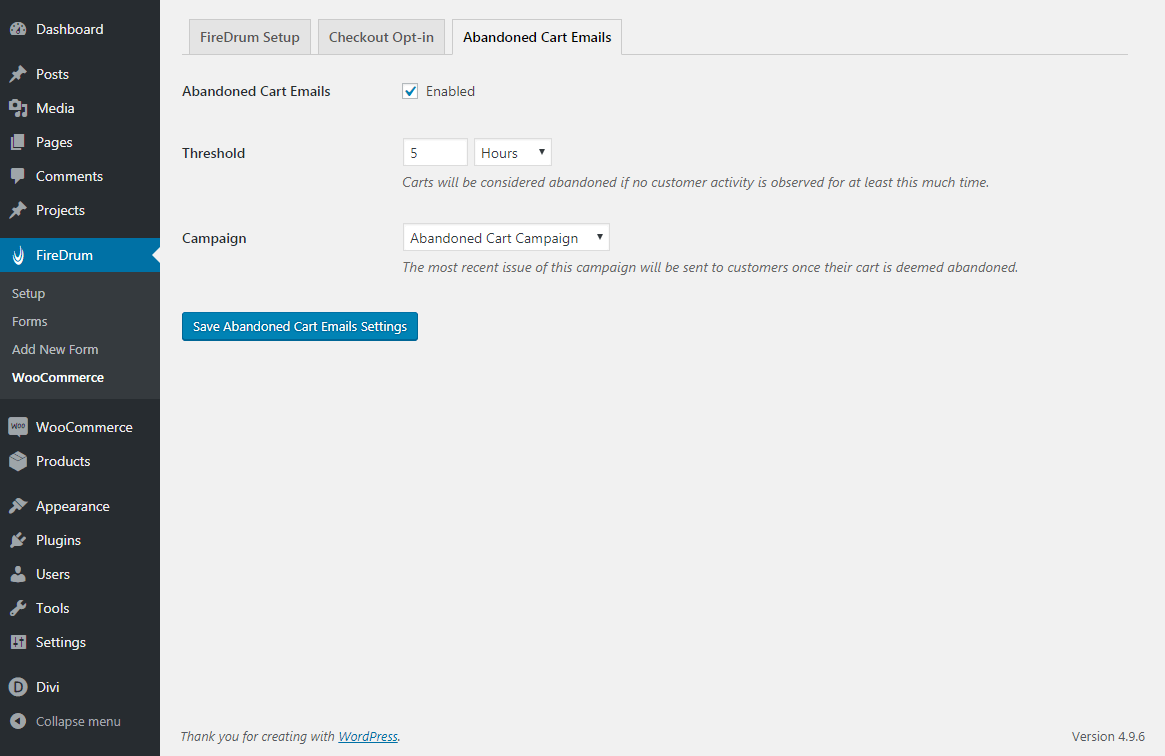
Task: Open Media via its camera icon
Action: click(x=17, y=108)
